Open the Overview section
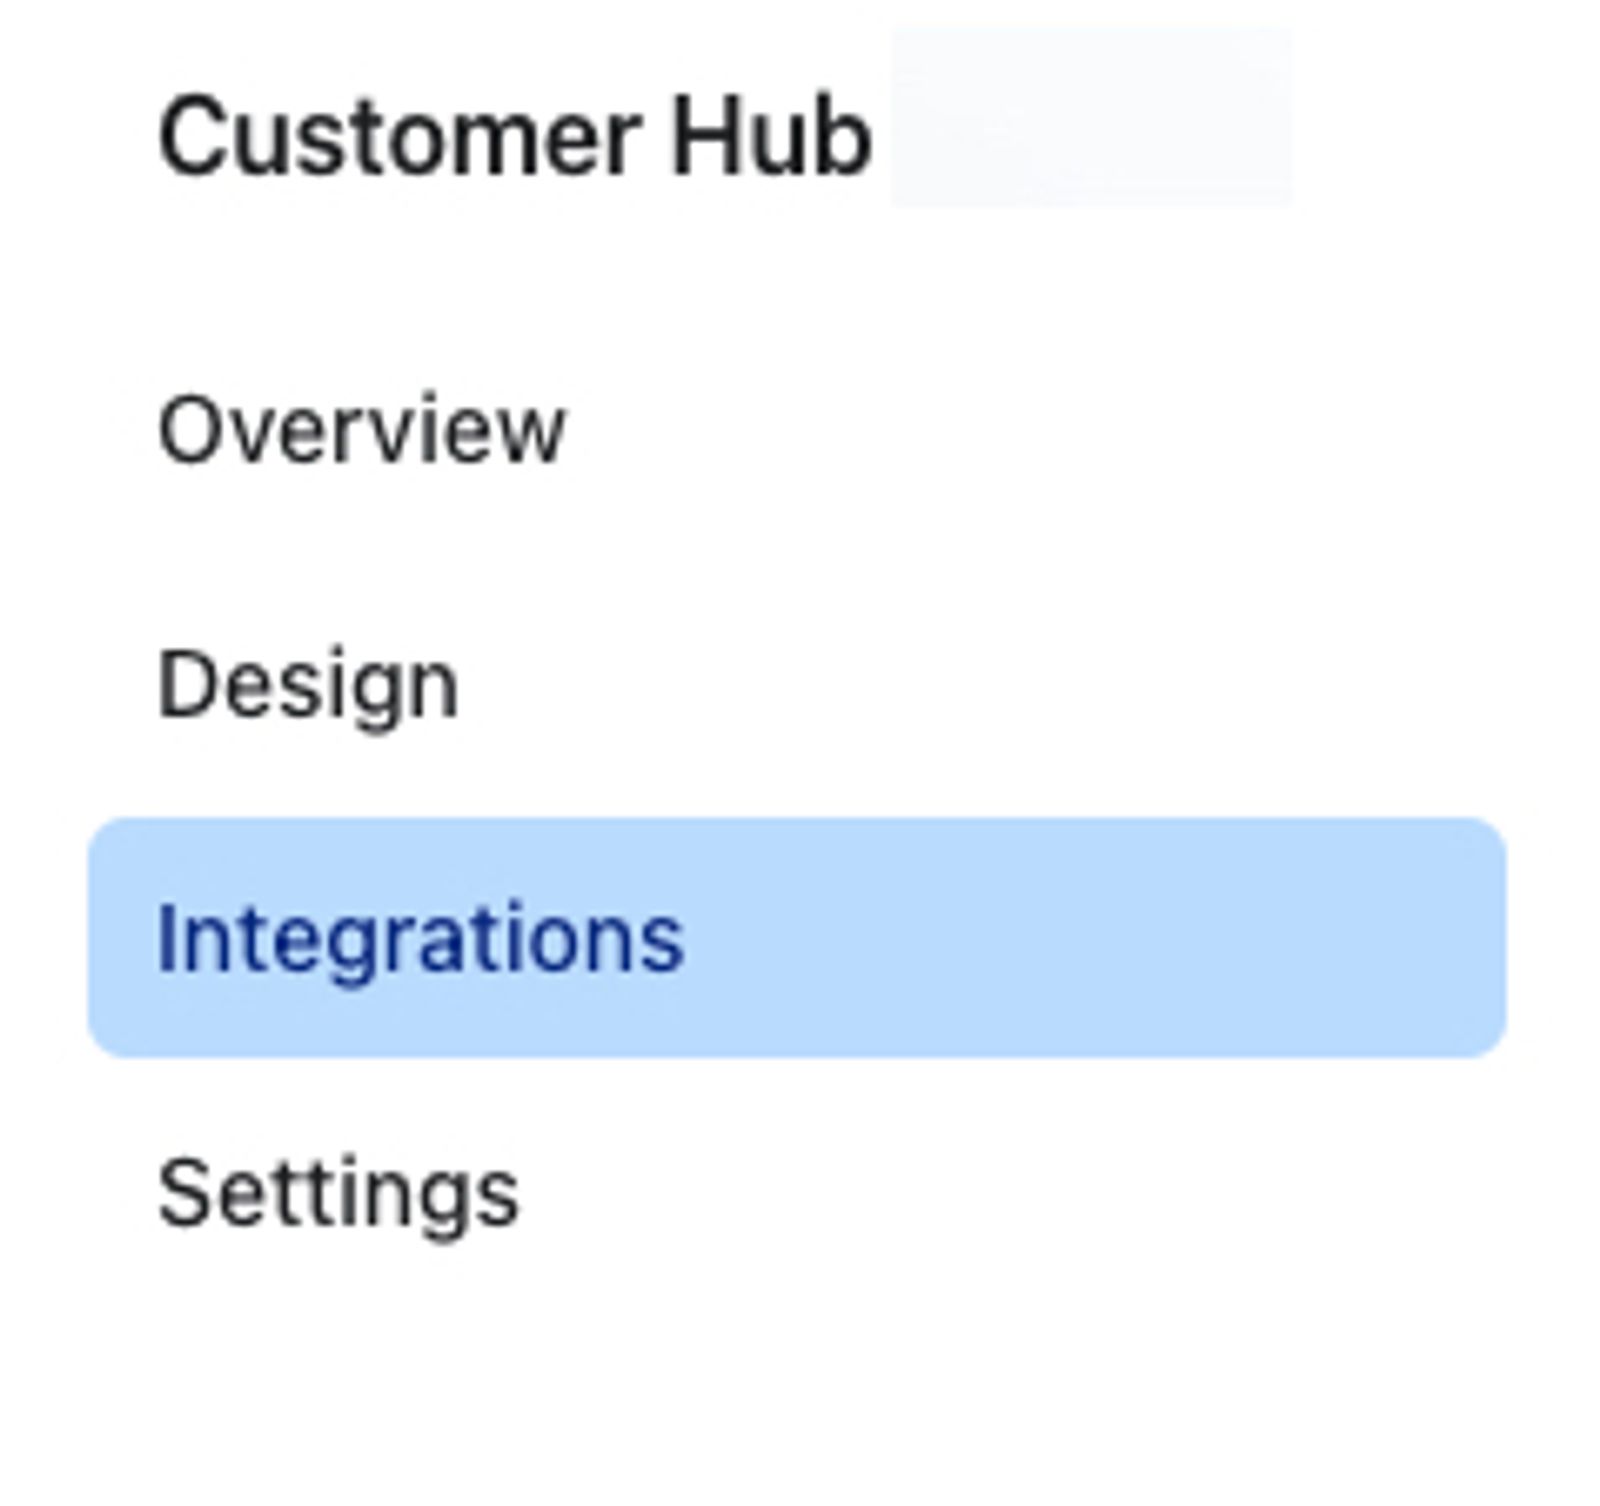 361,430
